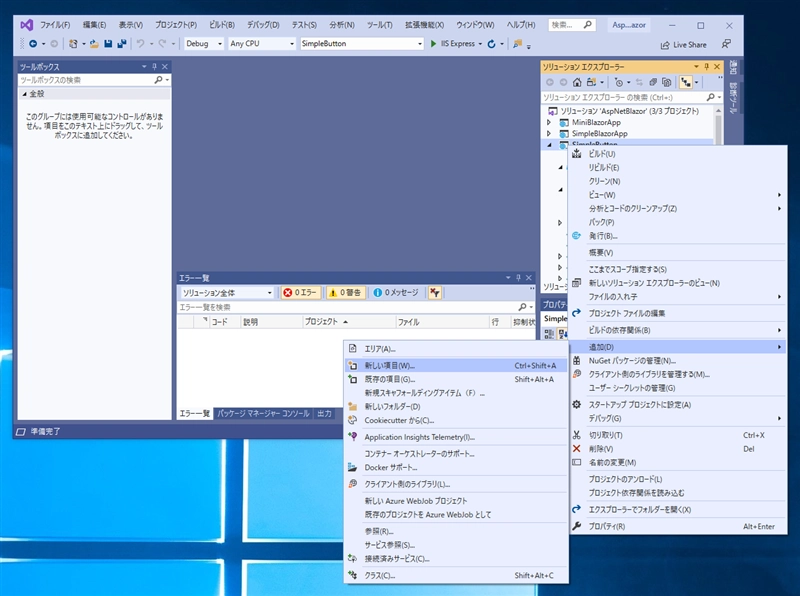
Task: Toggle the 0 メッセージ messages filter
Action: tap(396, 292)
